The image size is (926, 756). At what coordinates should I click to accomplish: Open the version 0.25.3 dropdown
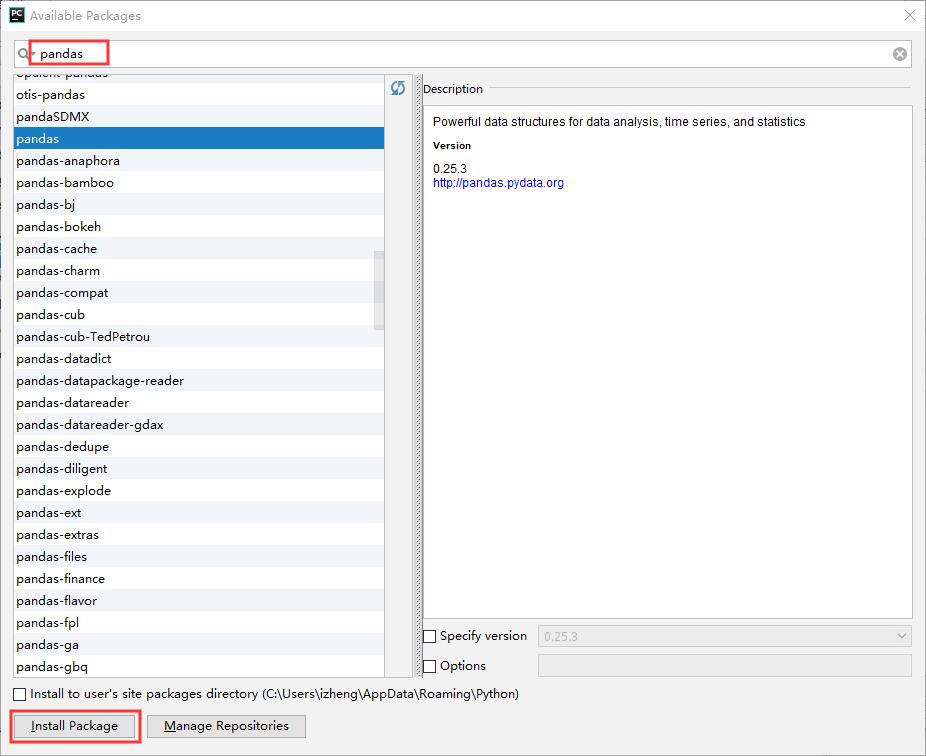point(725,636)
